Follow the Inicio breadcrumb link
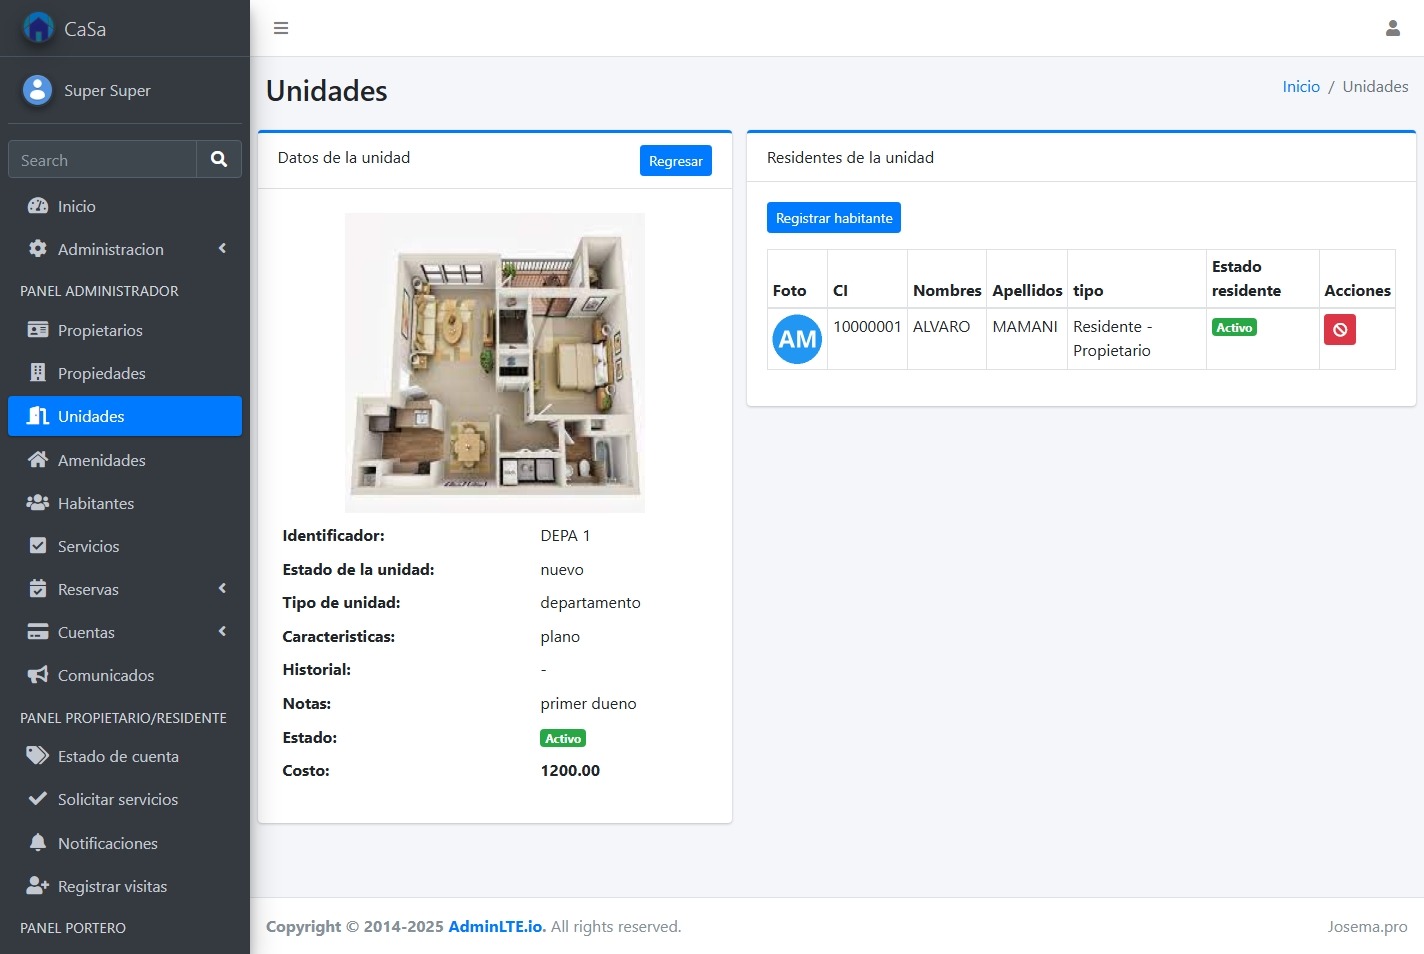This screenshot has width=1424, height=954. click(x=1300, y=87)
